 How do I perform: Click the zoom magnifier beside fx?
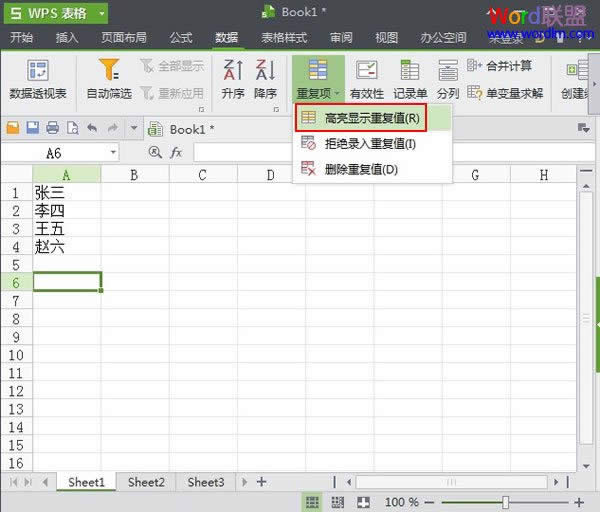pyautogui.click(x=155, y=152)
